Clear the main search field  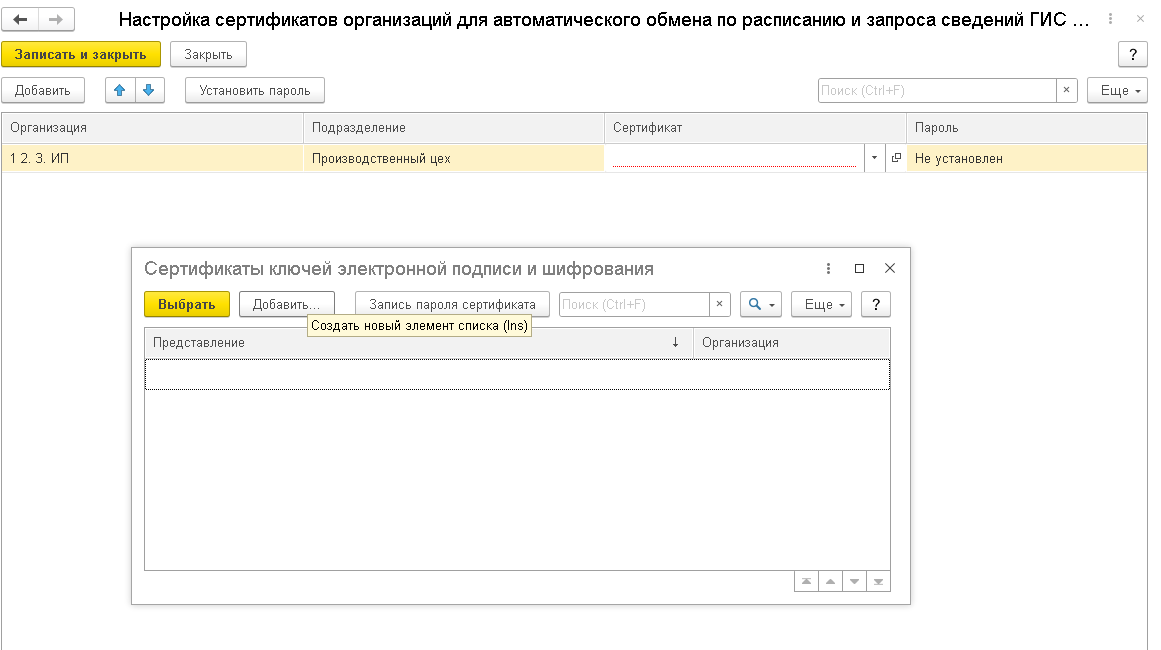pos(1066,90)
